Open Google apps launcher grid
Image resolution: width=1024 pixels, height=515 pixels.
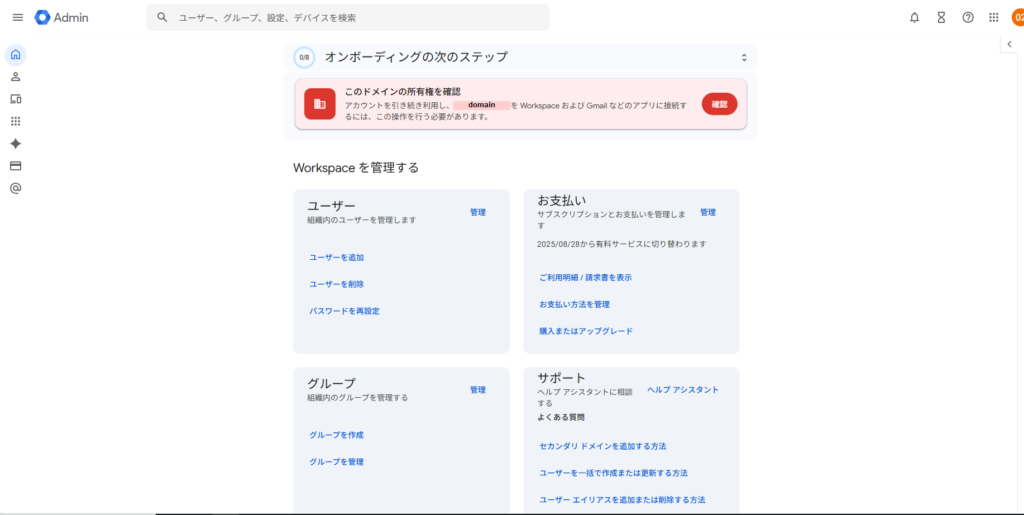point(993,17)
